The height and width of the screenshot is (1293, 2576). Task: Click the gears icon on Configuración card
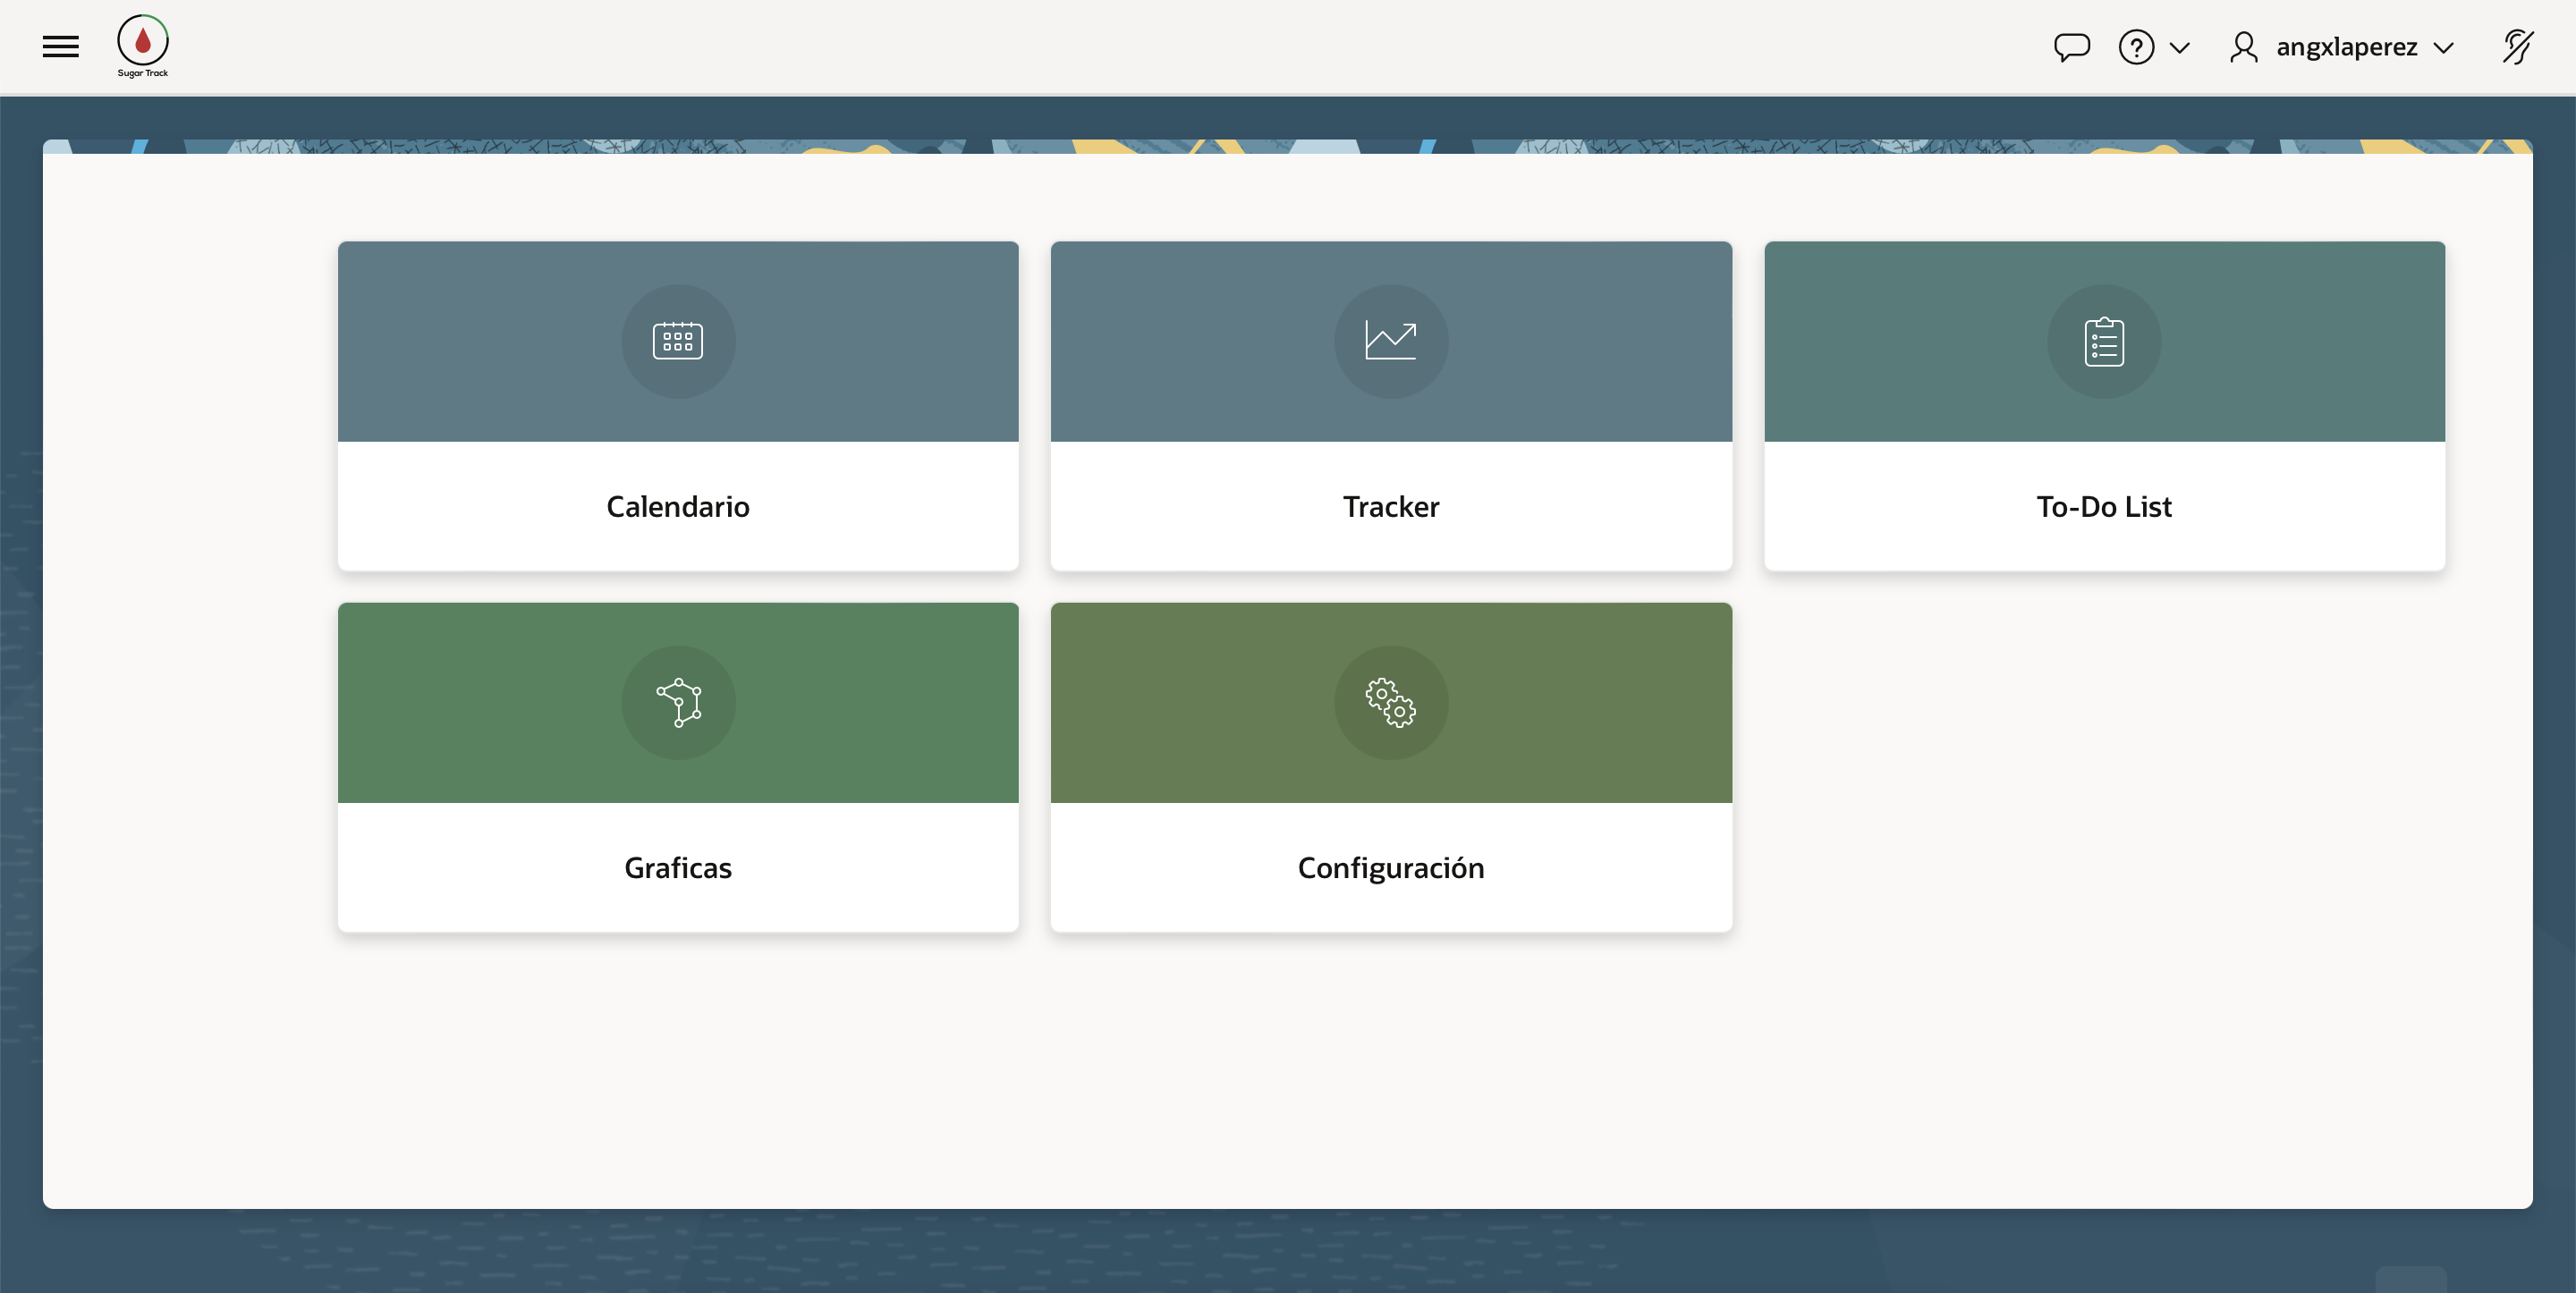1390,702
